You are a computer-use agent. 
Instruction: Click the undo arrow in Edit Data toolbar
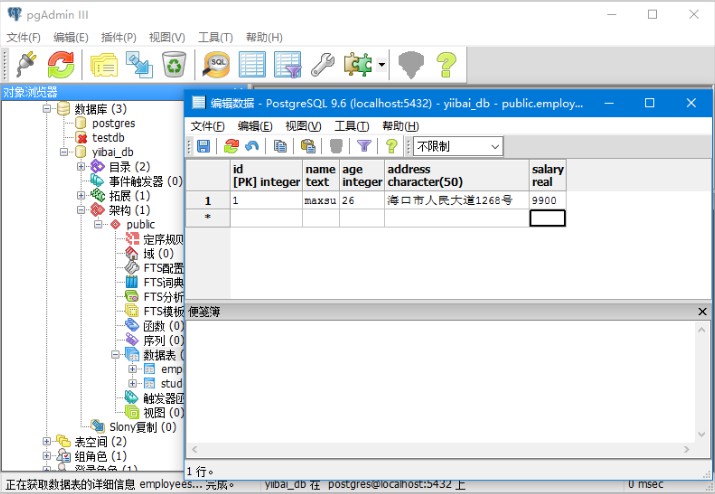pyautogui.click(x=252, y=146)
